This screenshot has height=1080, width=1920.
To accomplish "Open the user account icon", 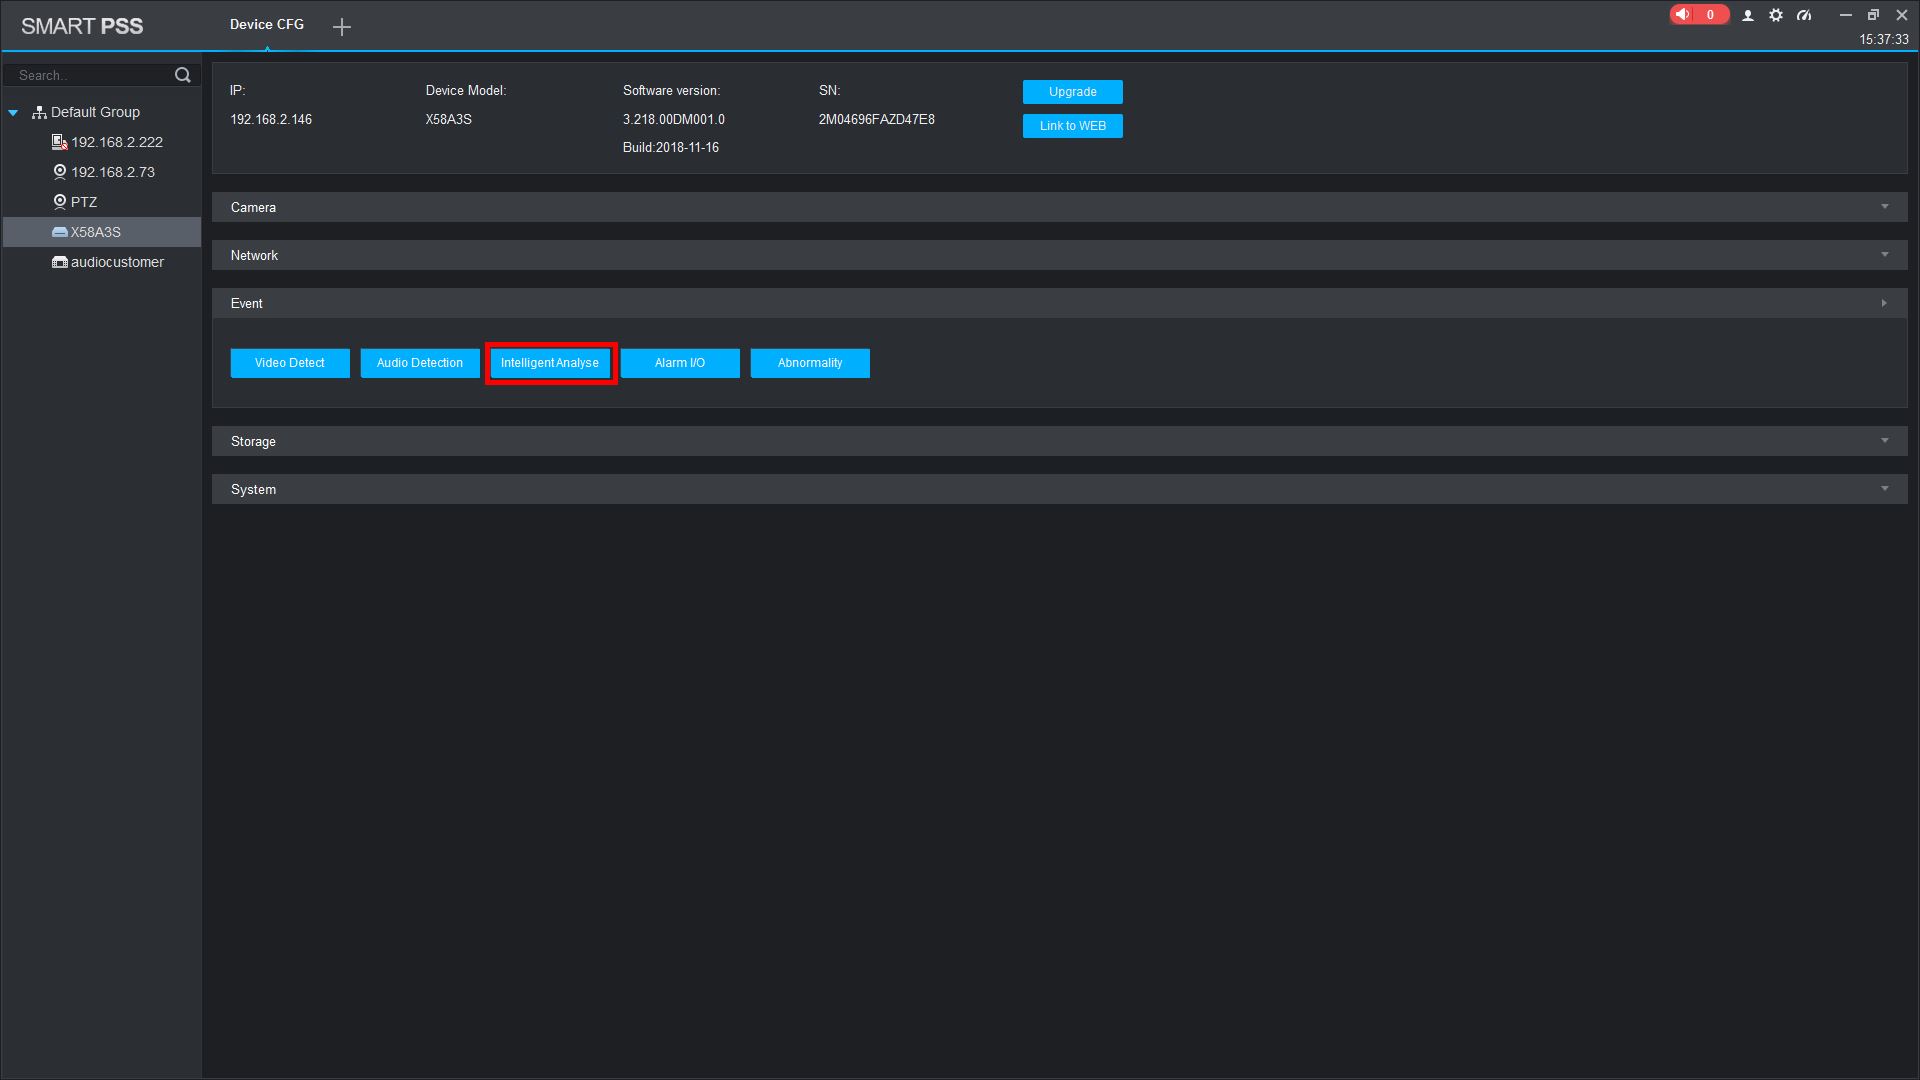I will click(x=1747, y=16).
